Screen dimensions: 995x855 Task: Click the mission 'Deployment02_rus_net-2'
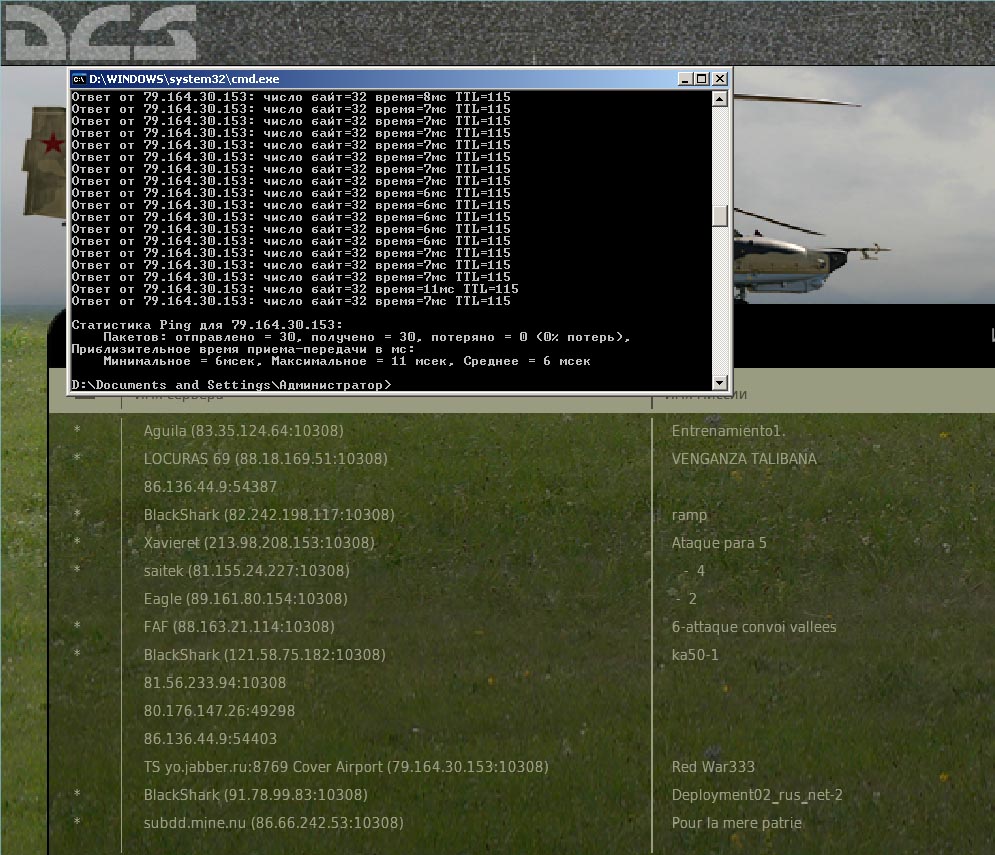(x=757, y=795)
